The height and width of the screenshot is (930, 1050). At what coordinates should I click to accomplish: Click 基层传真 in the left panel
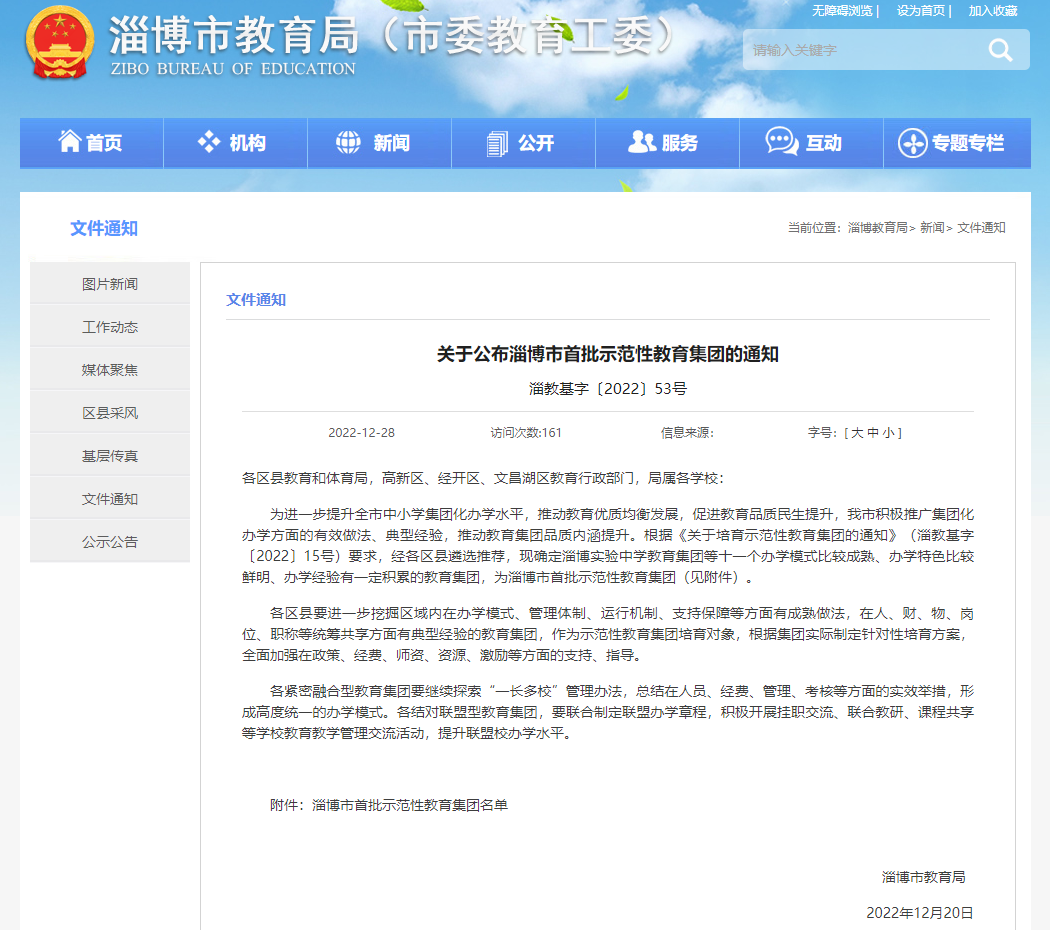109,455
